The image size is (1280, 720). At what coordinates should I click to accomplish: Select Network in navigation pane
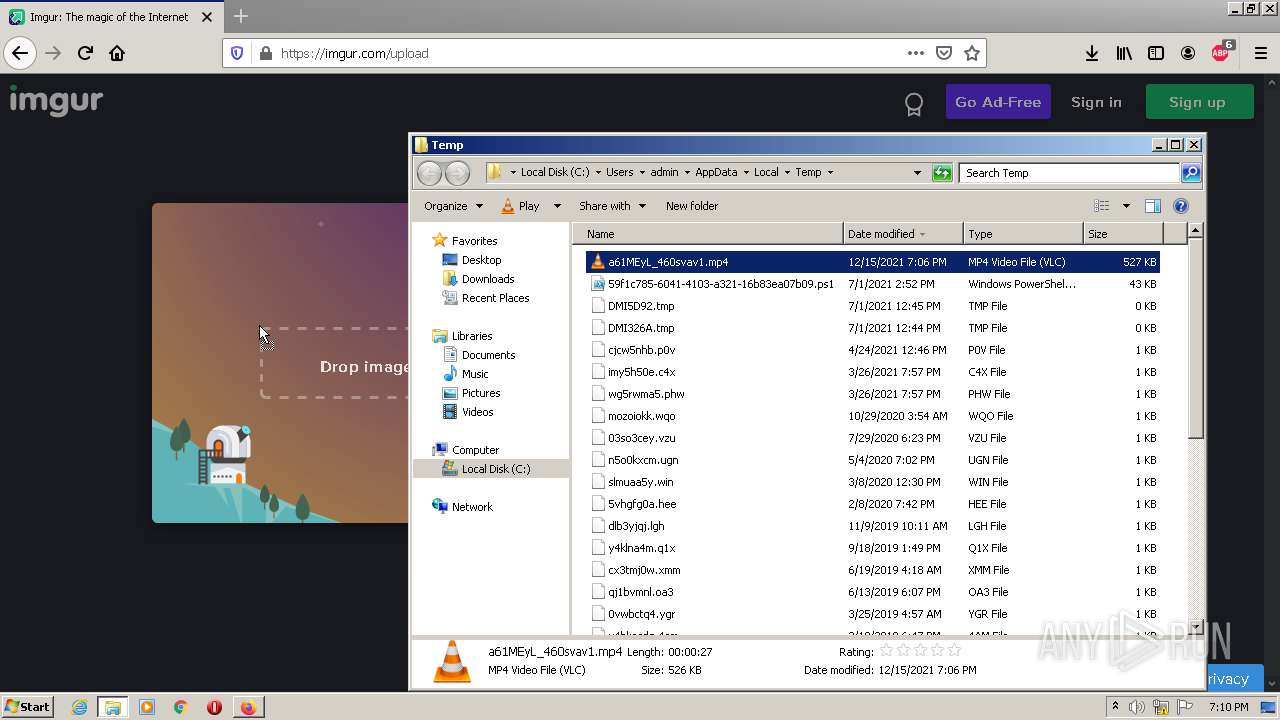471,507
